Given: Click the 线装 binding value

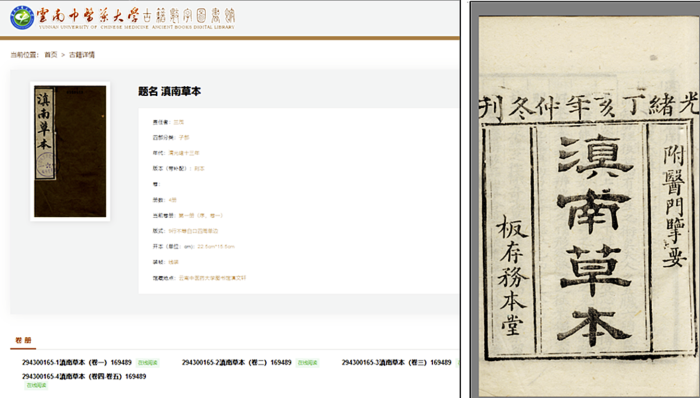Looking at the screenshot, I should (x=173, y=262).
